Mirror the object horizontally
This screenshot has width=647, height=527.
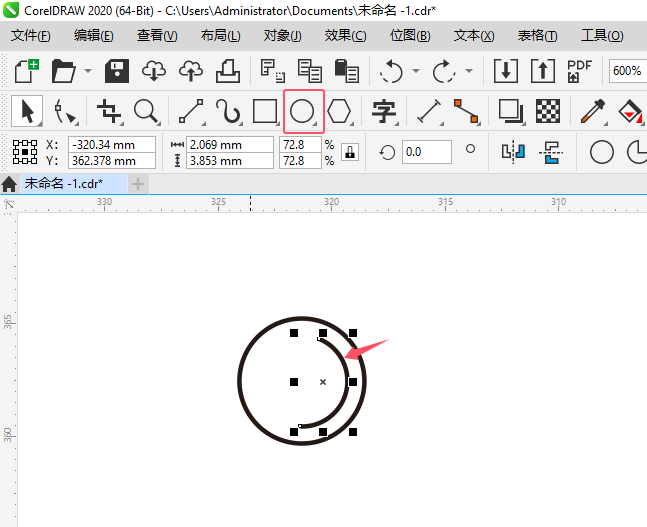pyautogui.click(x=513, y=152)
